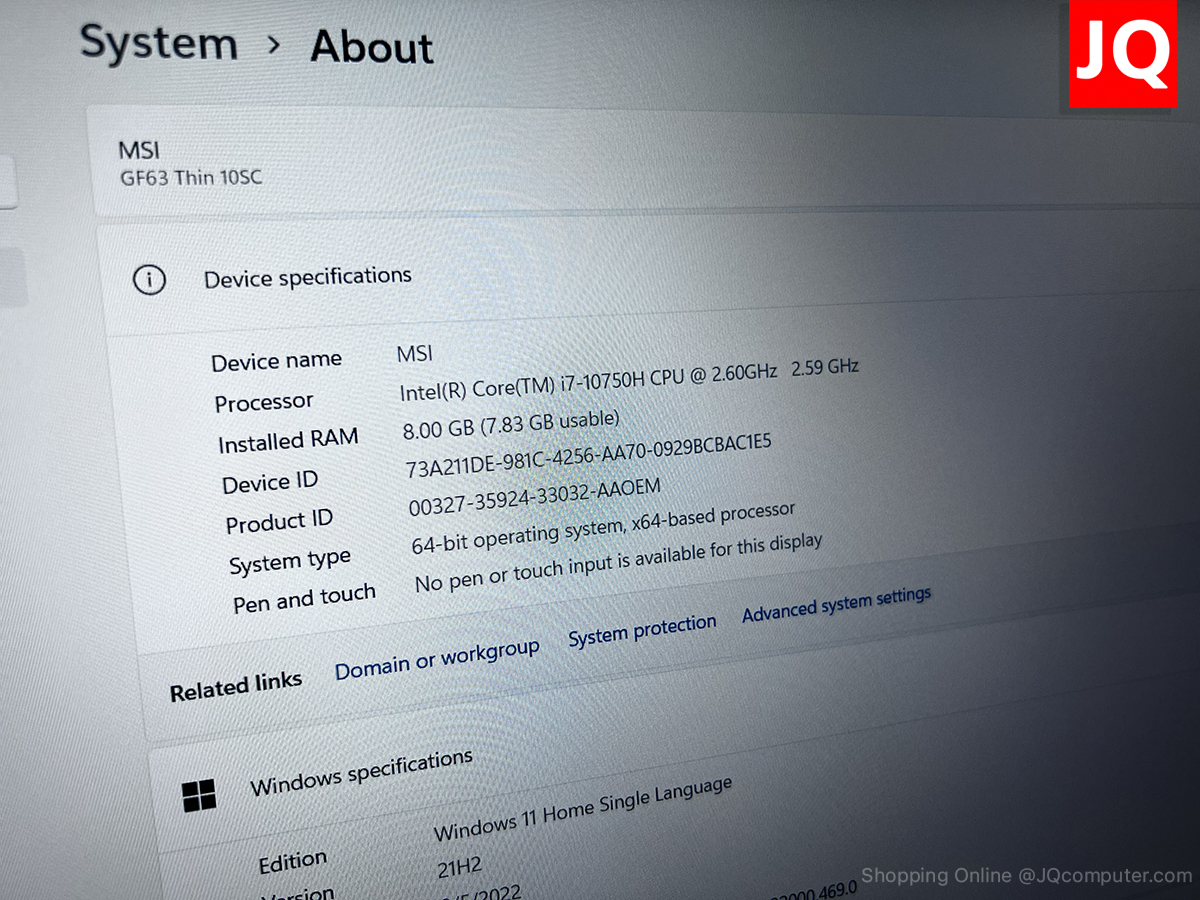Select the Product ID value 00327-35924-33032-AAOEM

[x=535, y=498]
